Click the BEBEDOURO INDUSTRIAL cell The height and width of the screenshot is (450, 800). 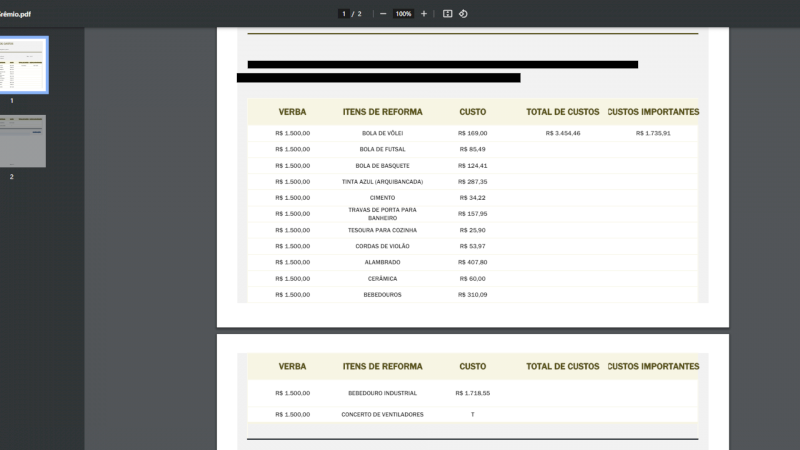click(x=383, y=393)
